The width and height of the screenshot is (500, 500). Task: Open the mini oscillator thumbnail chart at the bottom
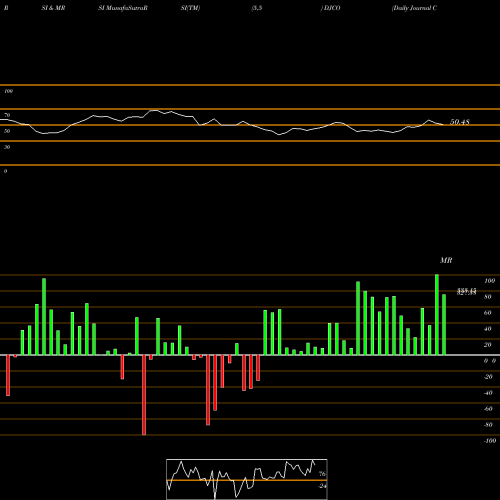pos(247,479)
